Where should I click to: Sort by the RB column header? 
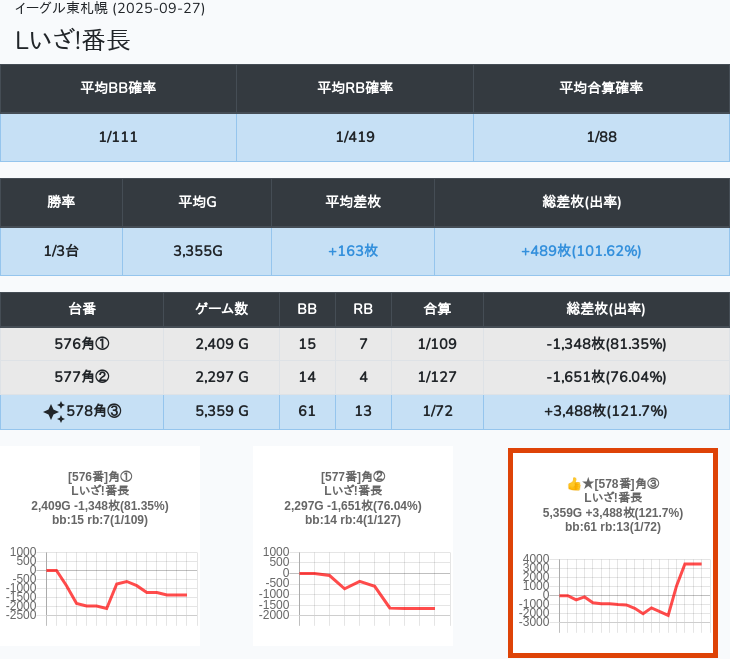point(363,309)
